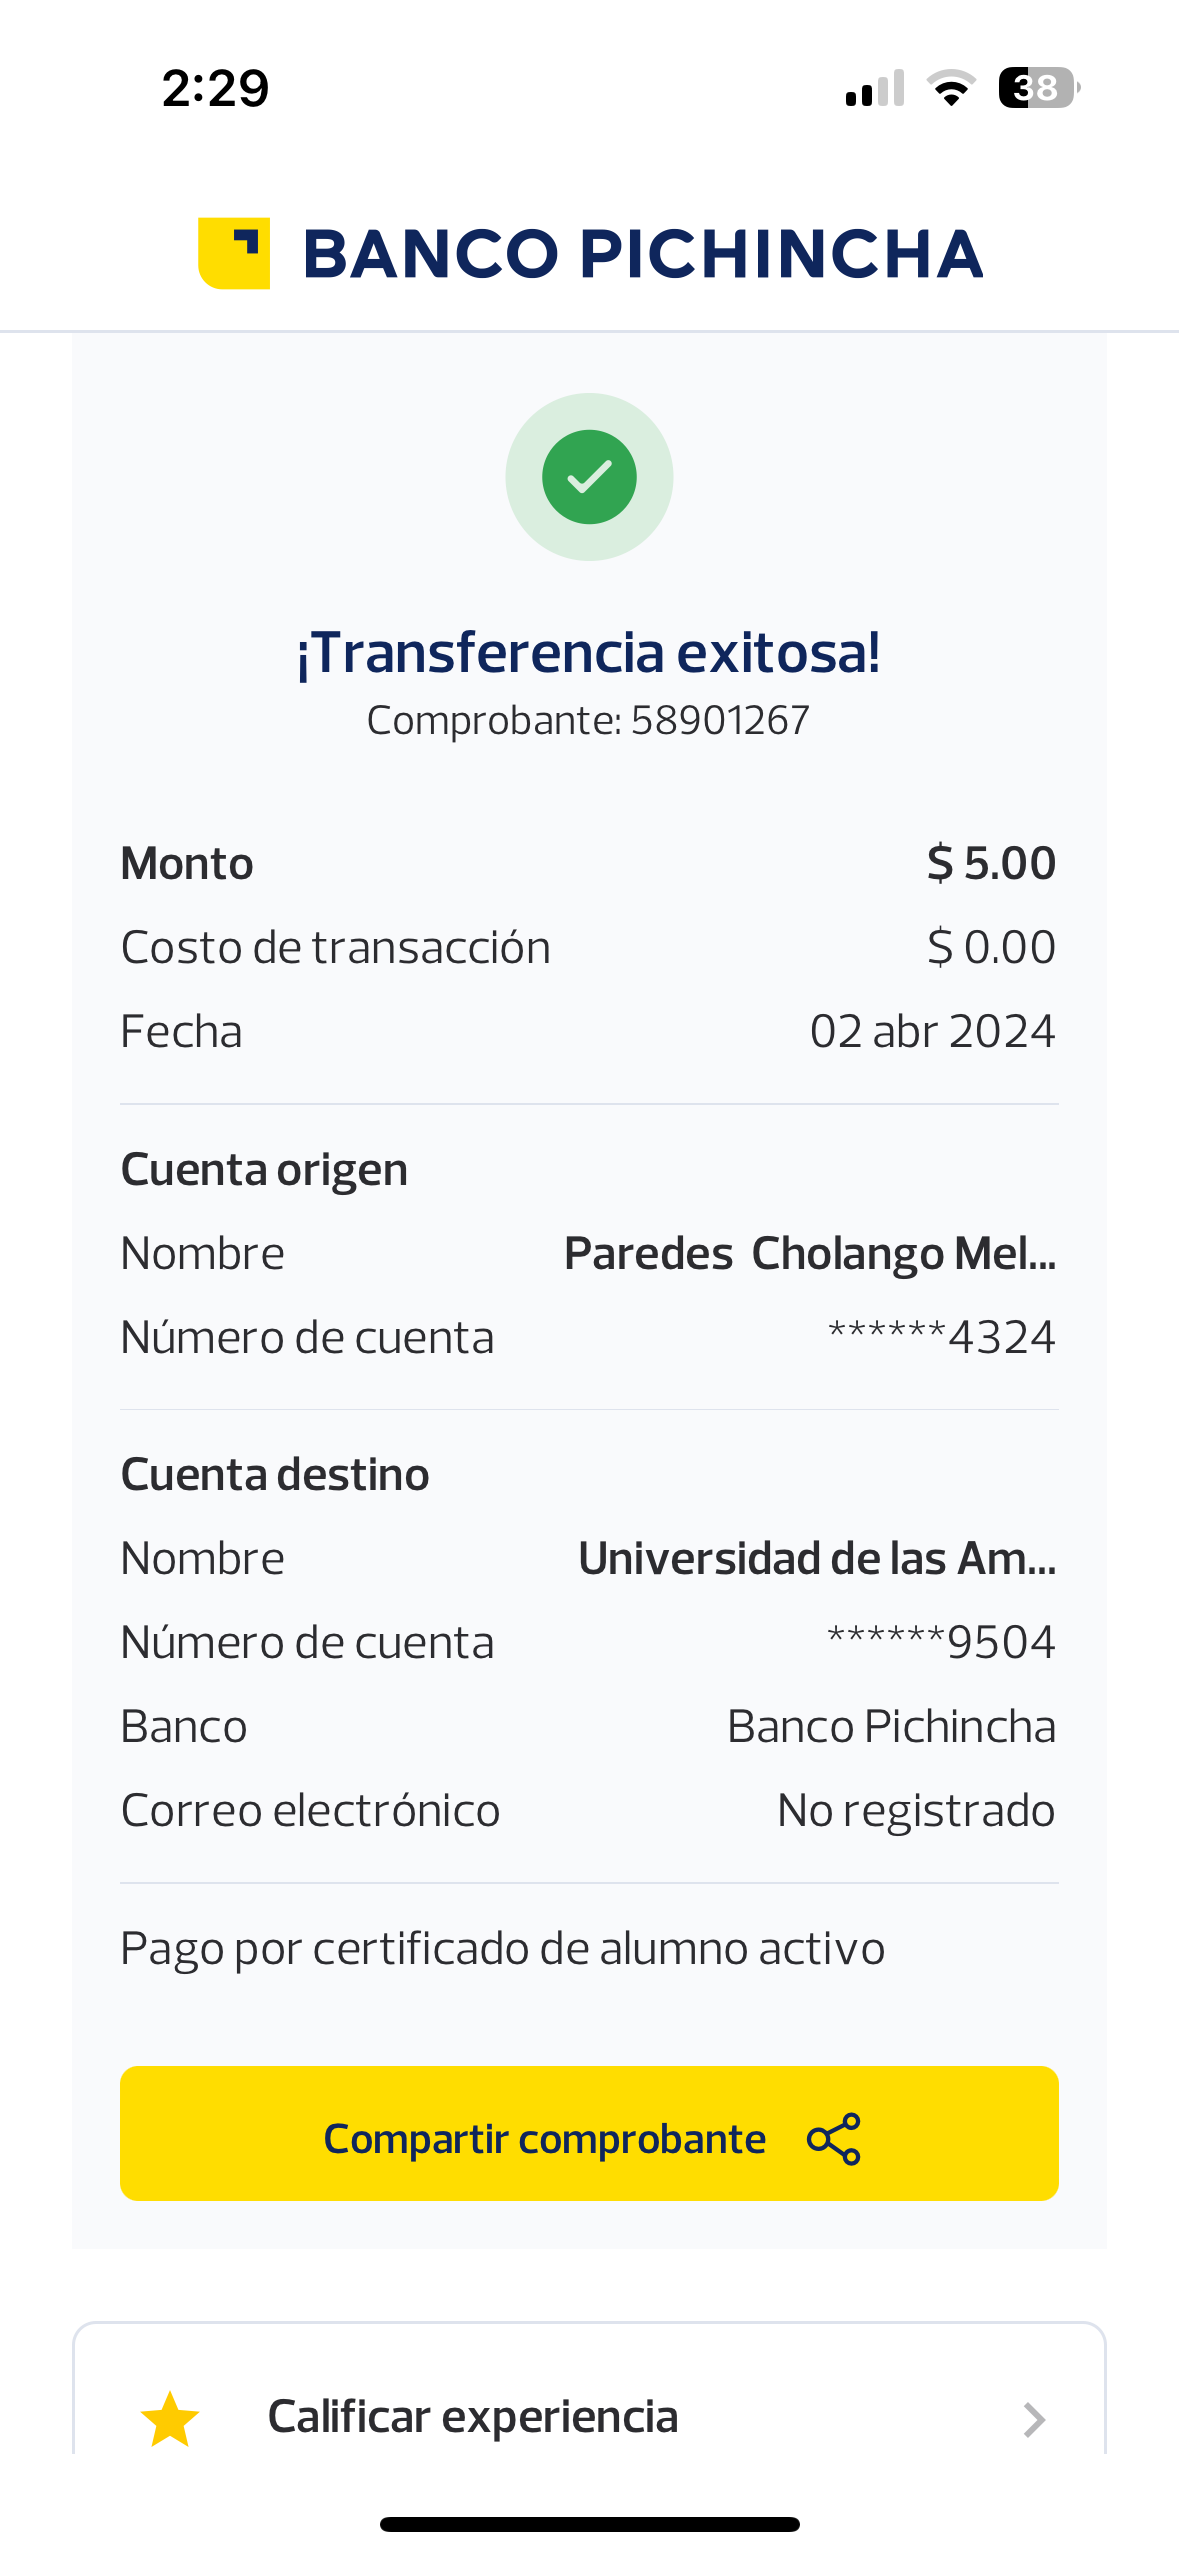The height and width of the screenshot is (2556, 1179).
Task: Expand Calificar experiencia chevron arrow
Action: coord(1034,2419)
